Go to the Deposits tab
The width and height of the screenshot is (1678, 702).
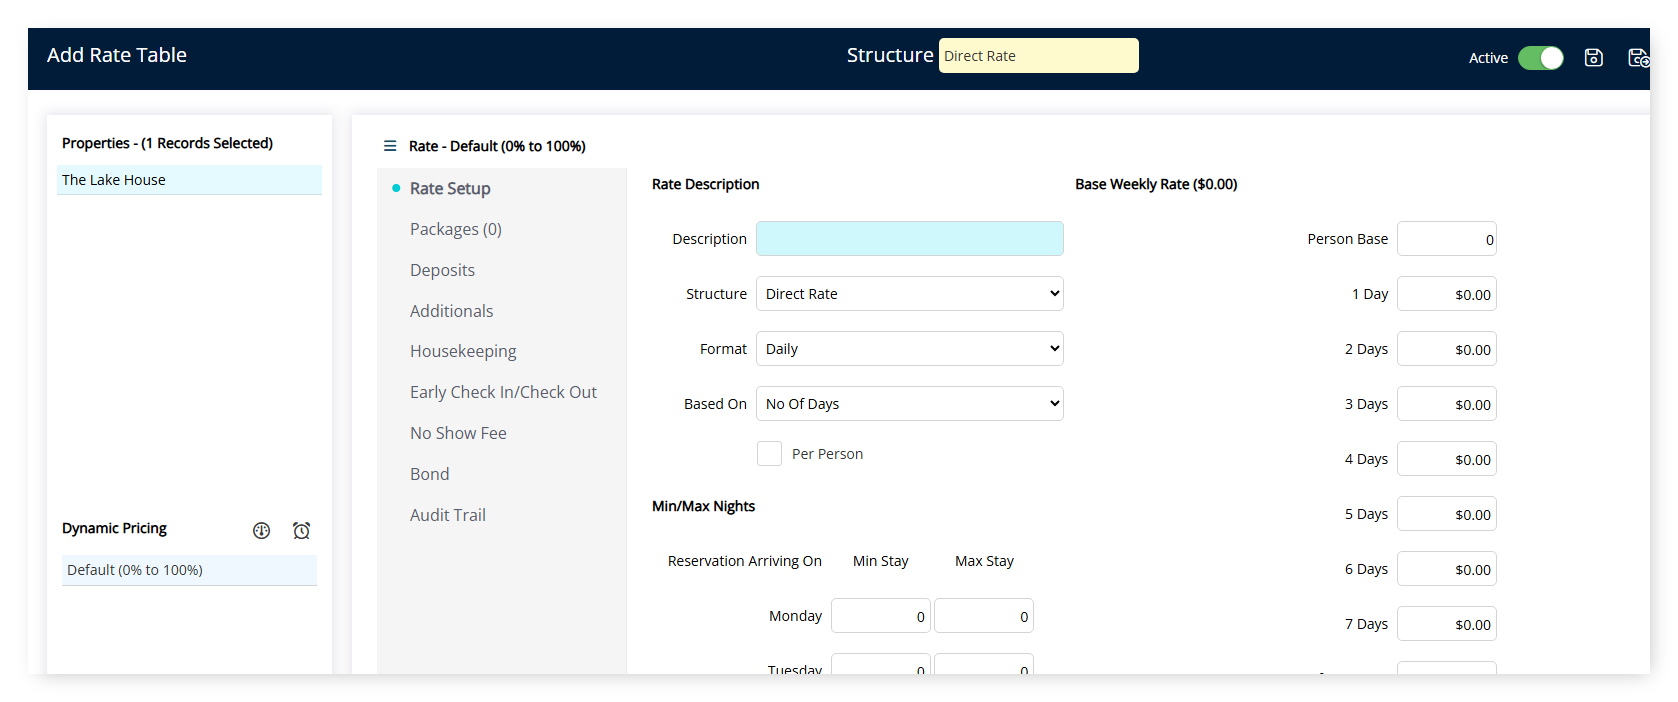(442, 270)
